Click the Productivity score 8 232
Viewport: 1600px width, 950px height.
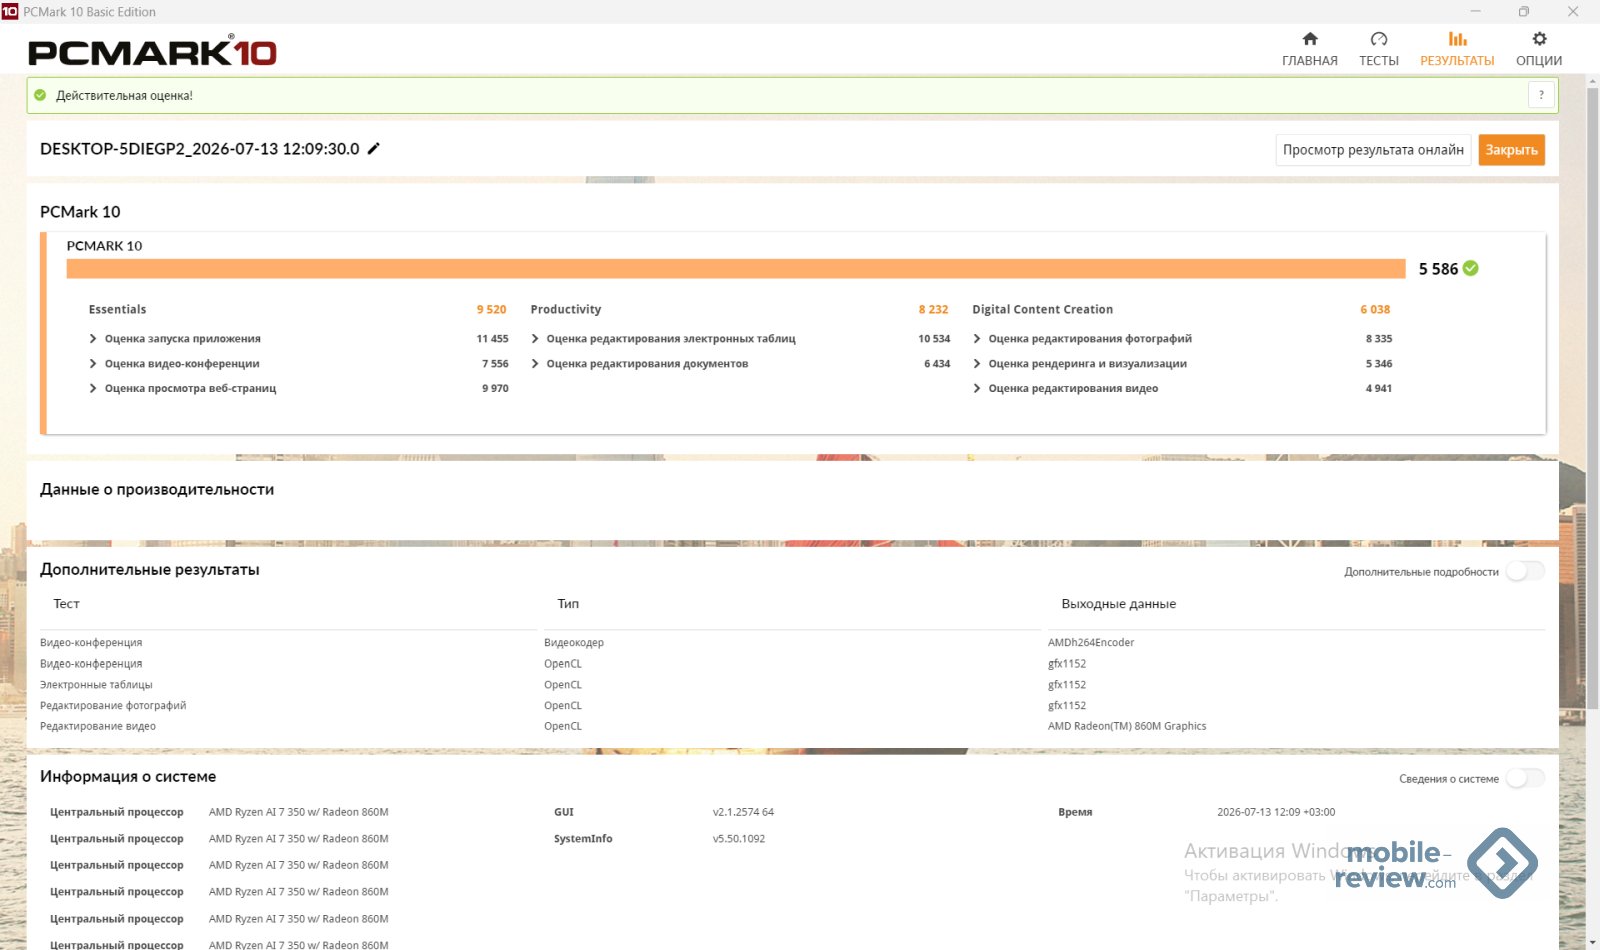coord(933,310)
